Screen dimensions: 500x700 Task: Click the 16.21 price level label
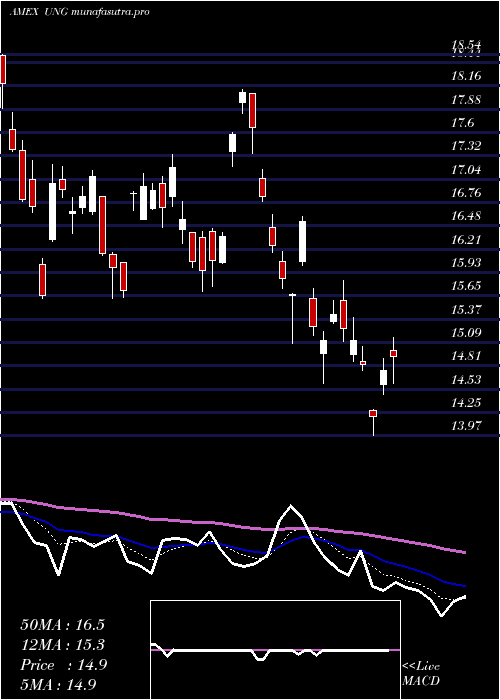click(466, 240)
